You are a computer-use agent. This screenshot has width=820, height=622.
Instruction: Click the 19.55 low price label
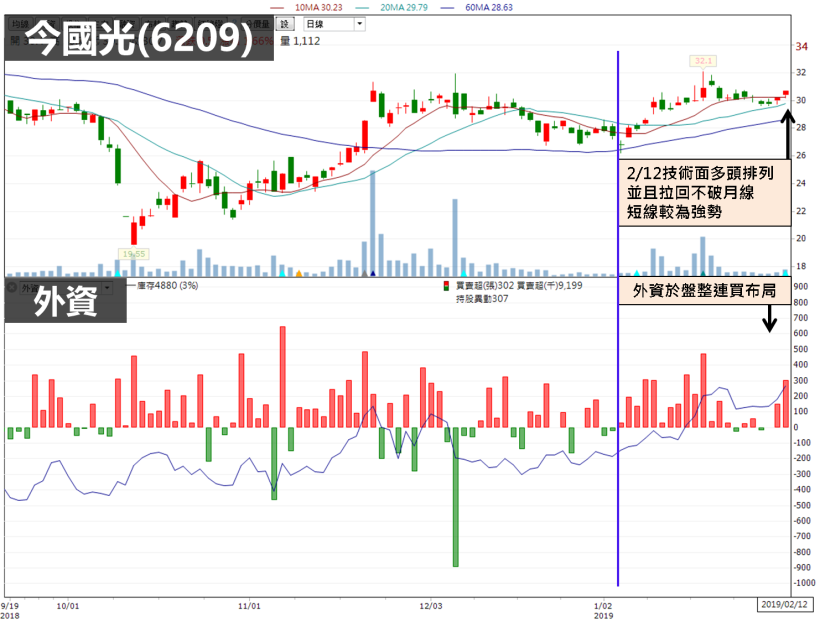(134, 254)
